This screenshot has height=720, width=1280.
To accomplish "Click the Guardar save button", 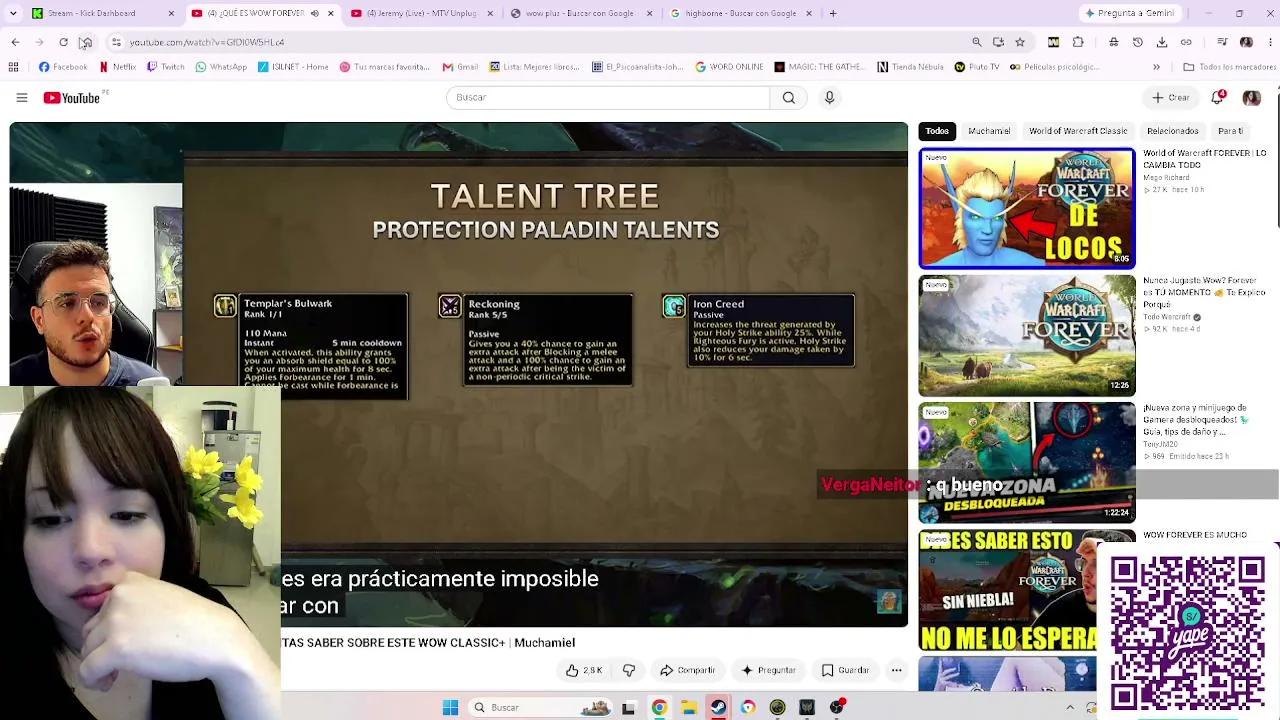I will [845, 670].
